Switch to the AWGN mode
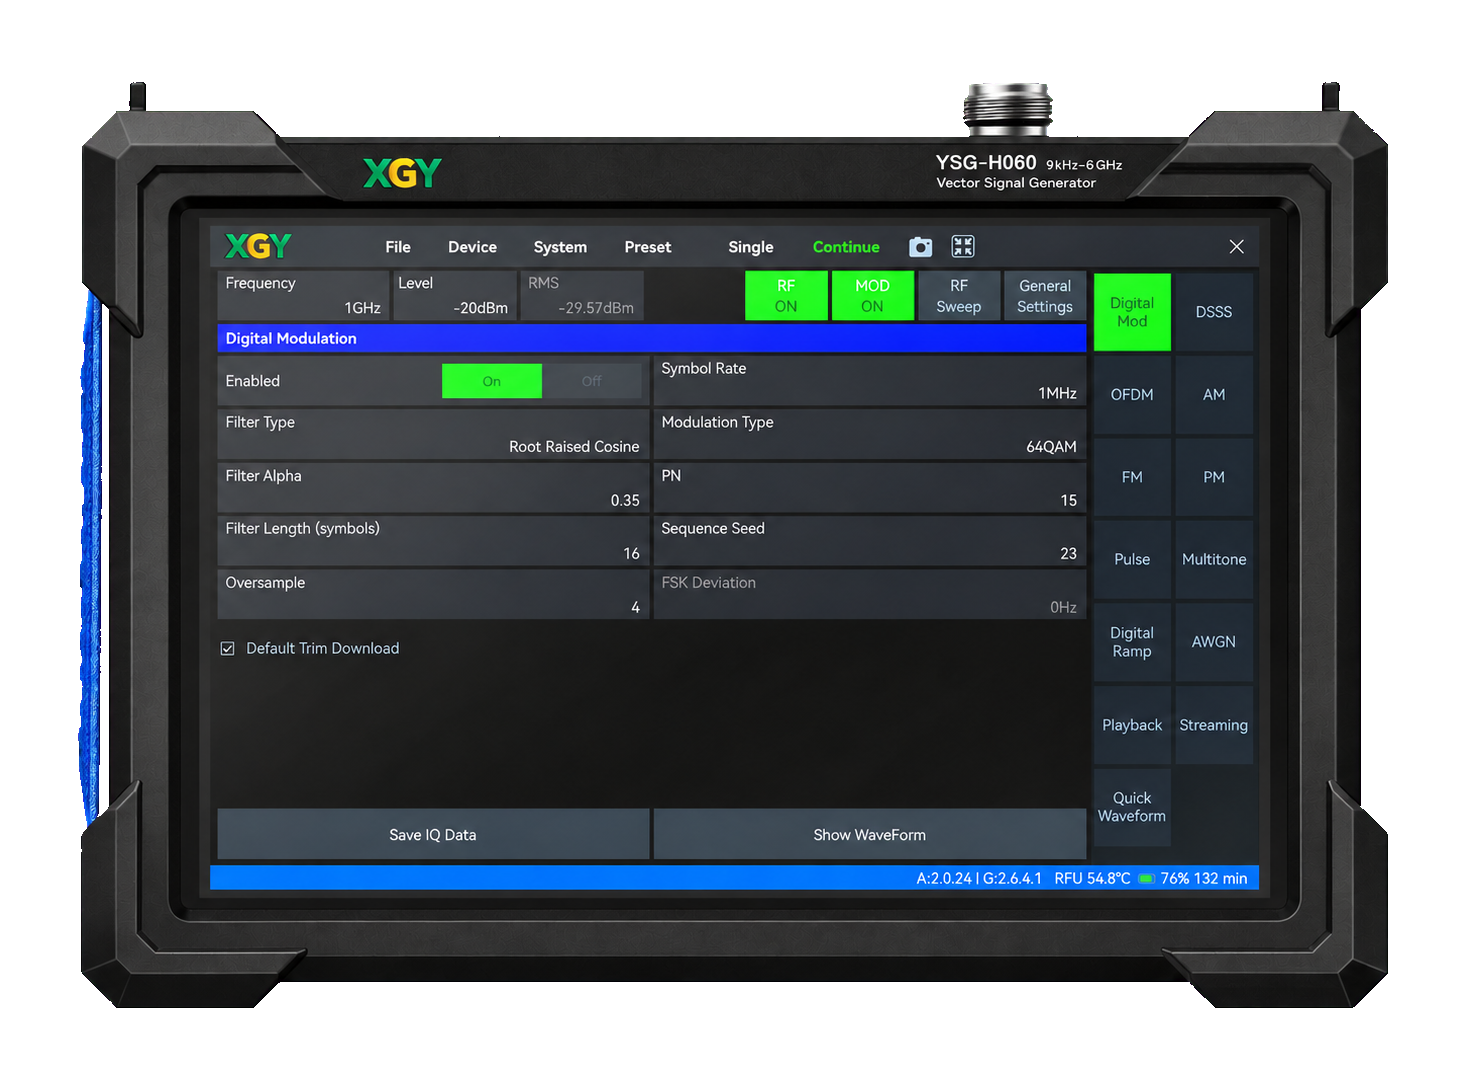 point(1214,642)
